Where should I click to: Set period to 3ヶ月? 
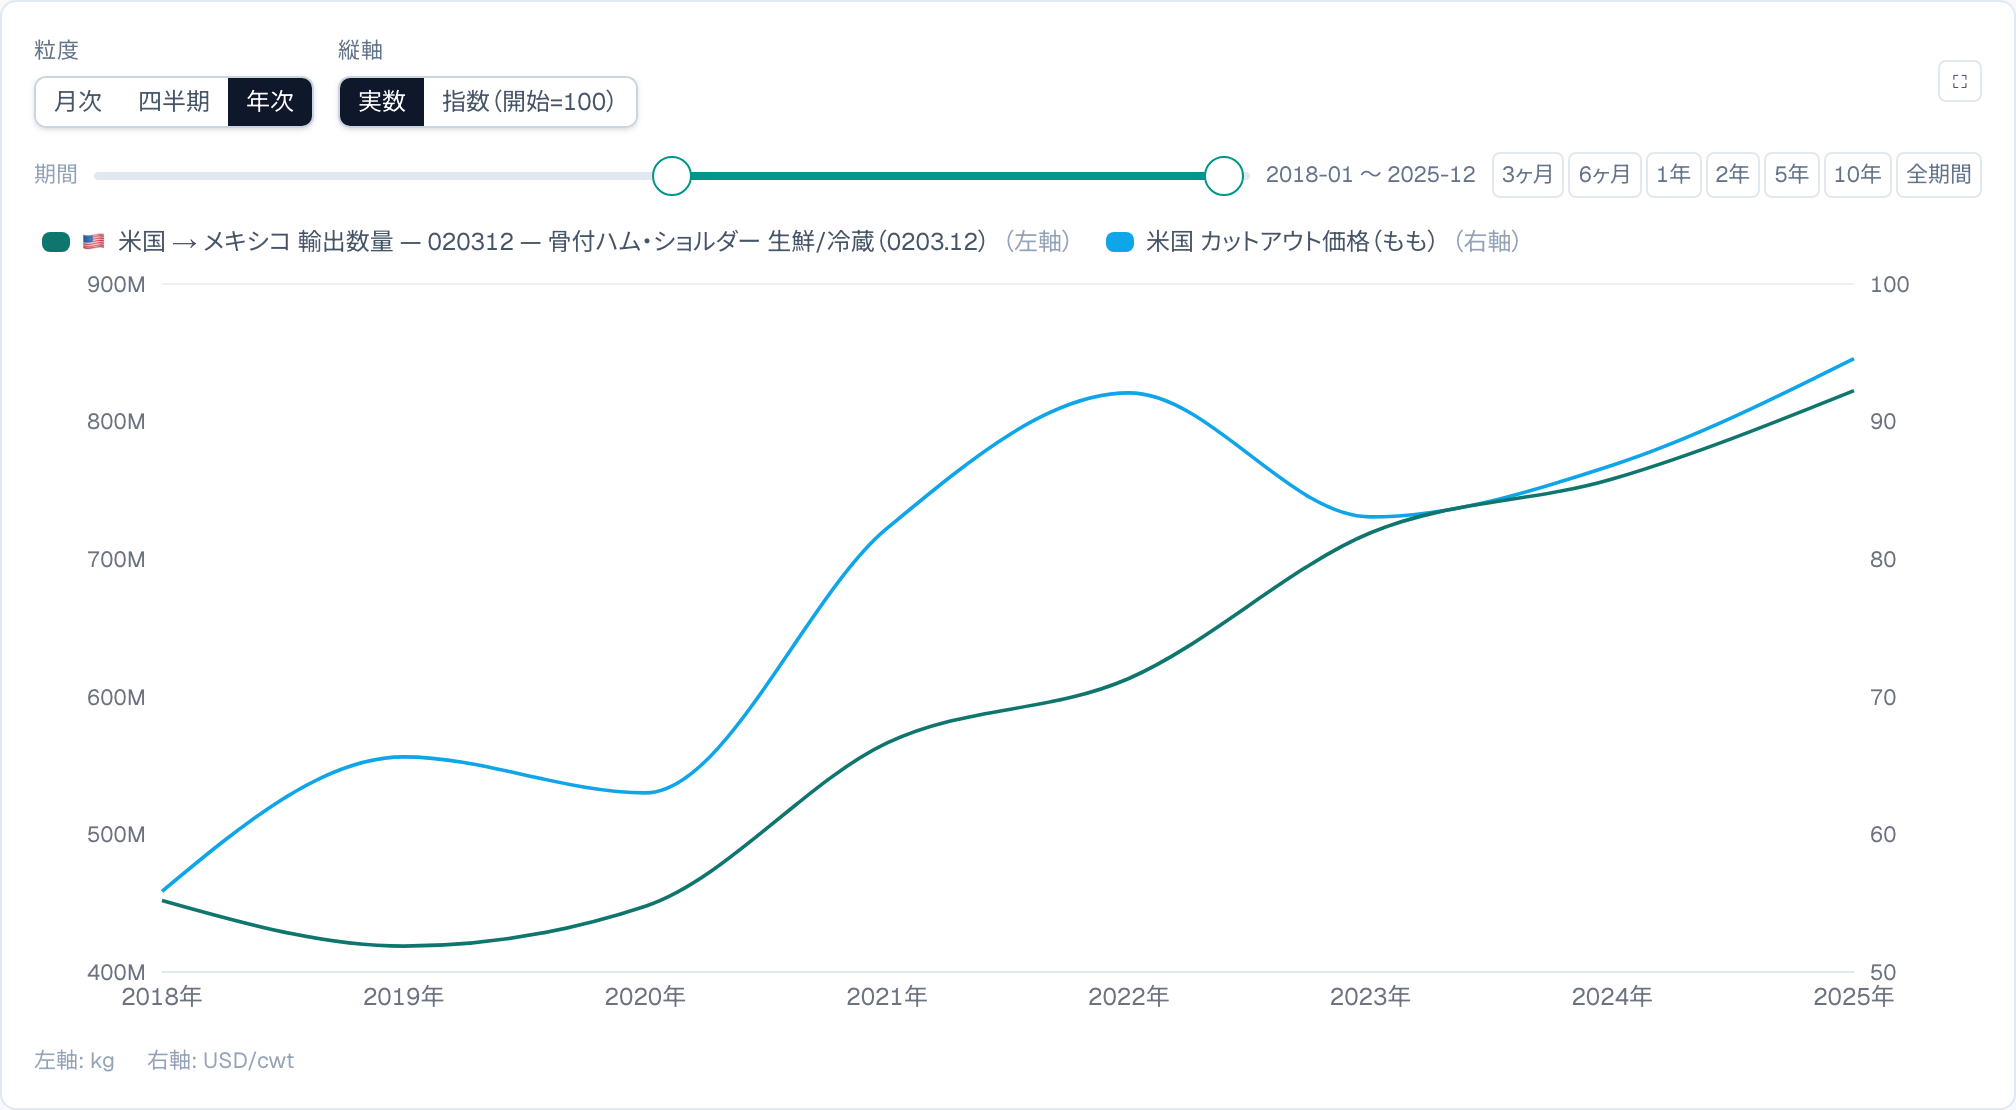(x=1527, y=175)
